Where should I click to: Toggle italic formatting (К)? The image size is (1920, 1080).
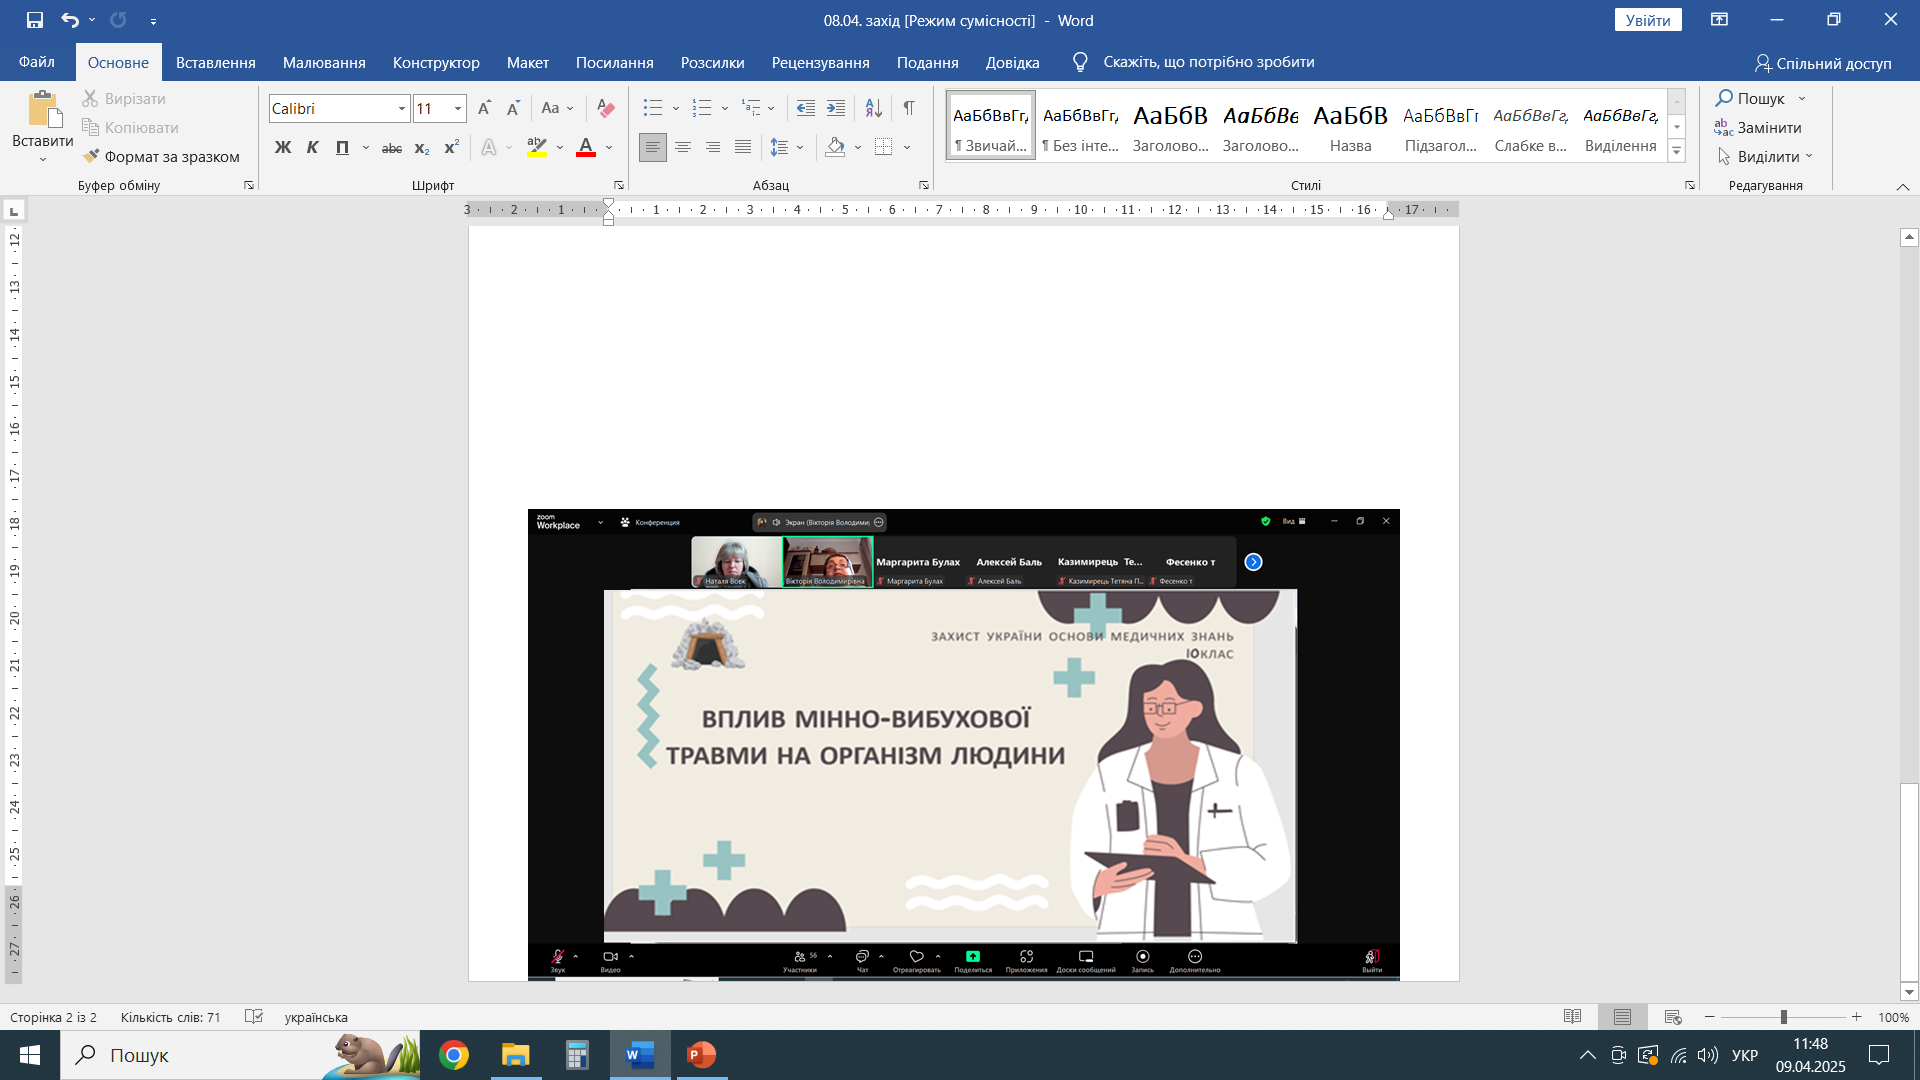click(312, 147)
